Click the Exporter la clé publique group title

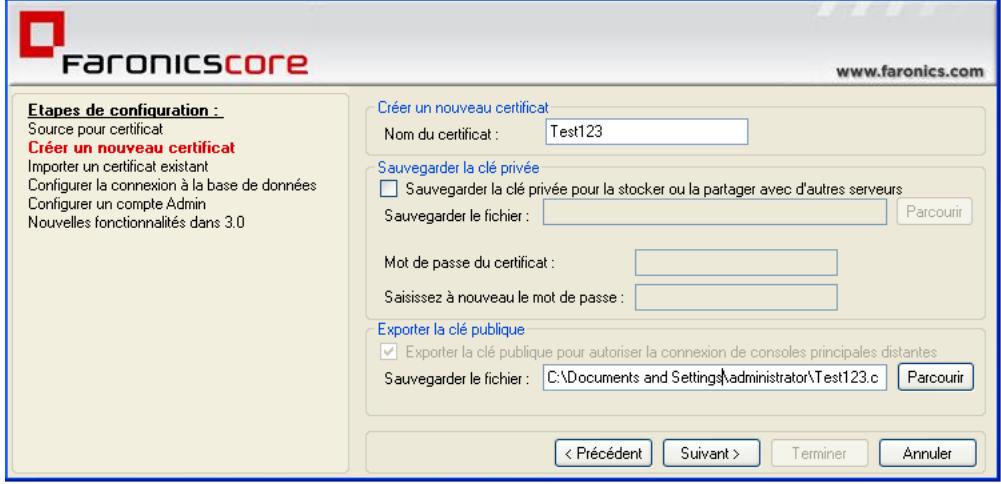[x=451, y=329]
